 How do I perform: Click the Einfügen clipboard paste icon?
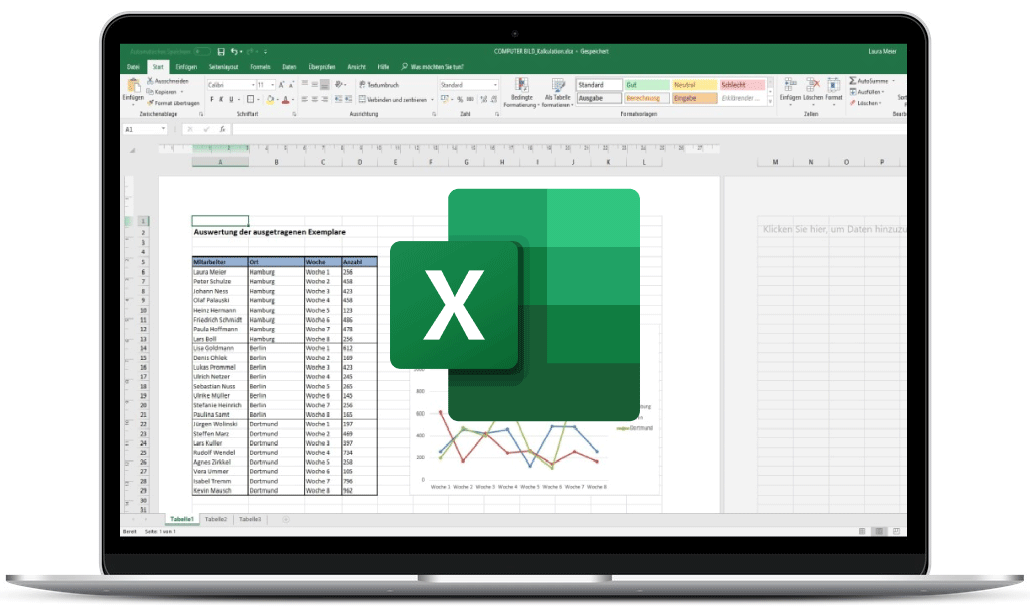tap(133, 85)
